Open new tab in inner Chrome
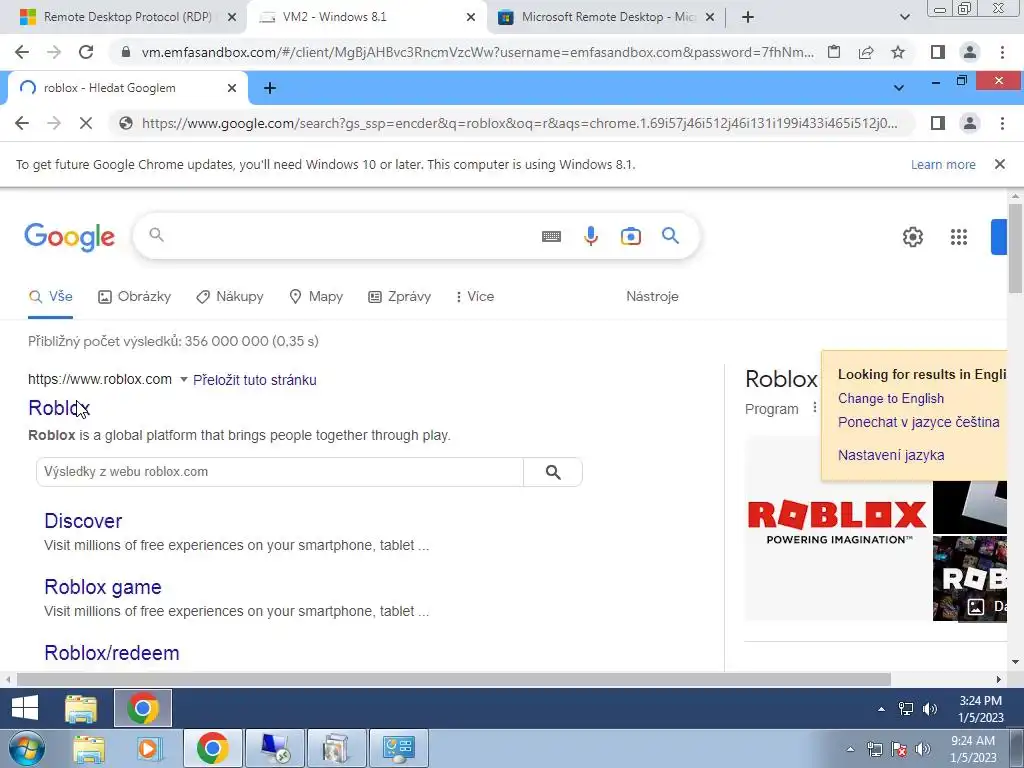Viewport: 1024px width, 768px height. [270, 88]
